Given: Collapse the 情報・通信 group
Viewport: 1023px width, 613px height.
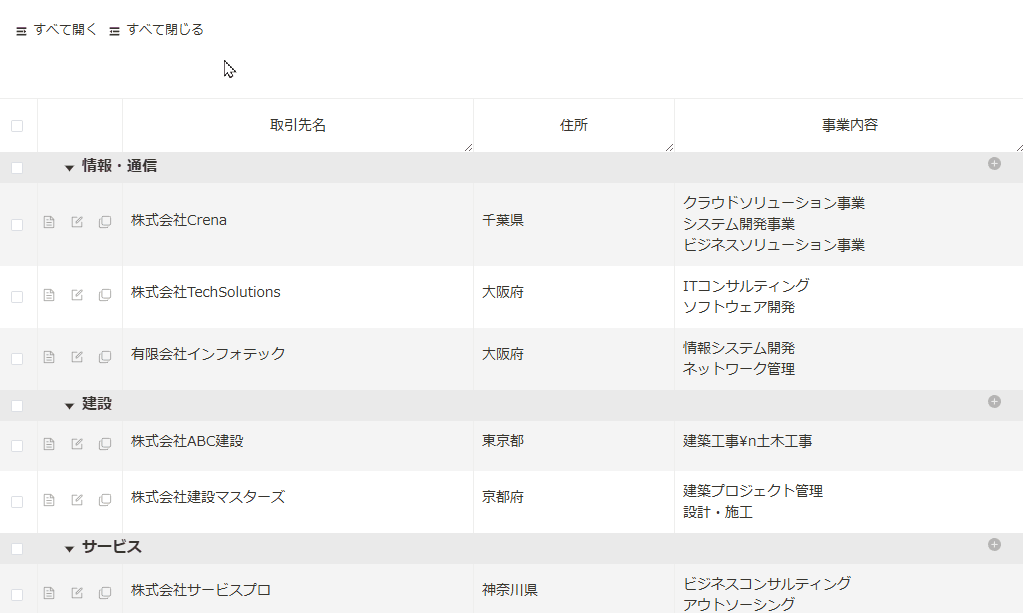Looking at the screenshot, I should click(69, 168).
